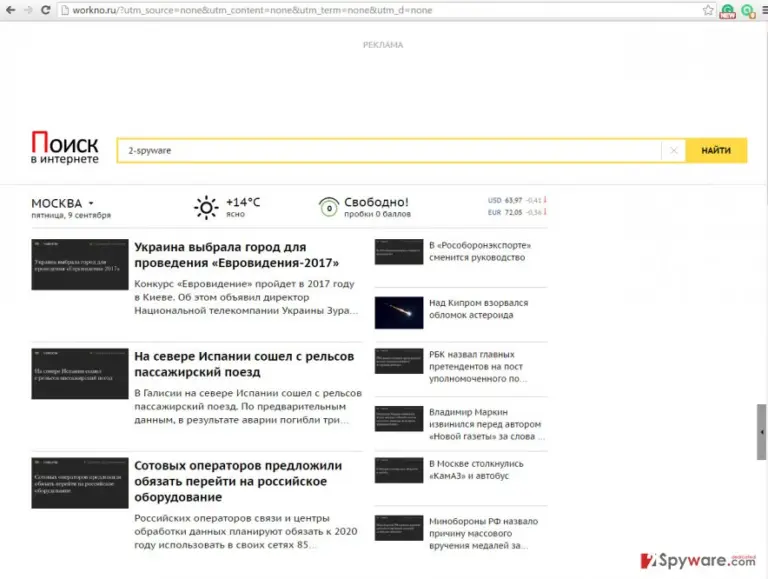Viewport: 768px width, 579px height.
Task: Open news Владимир Маркин извинился перед автором
Action: (x=486, y=424)
